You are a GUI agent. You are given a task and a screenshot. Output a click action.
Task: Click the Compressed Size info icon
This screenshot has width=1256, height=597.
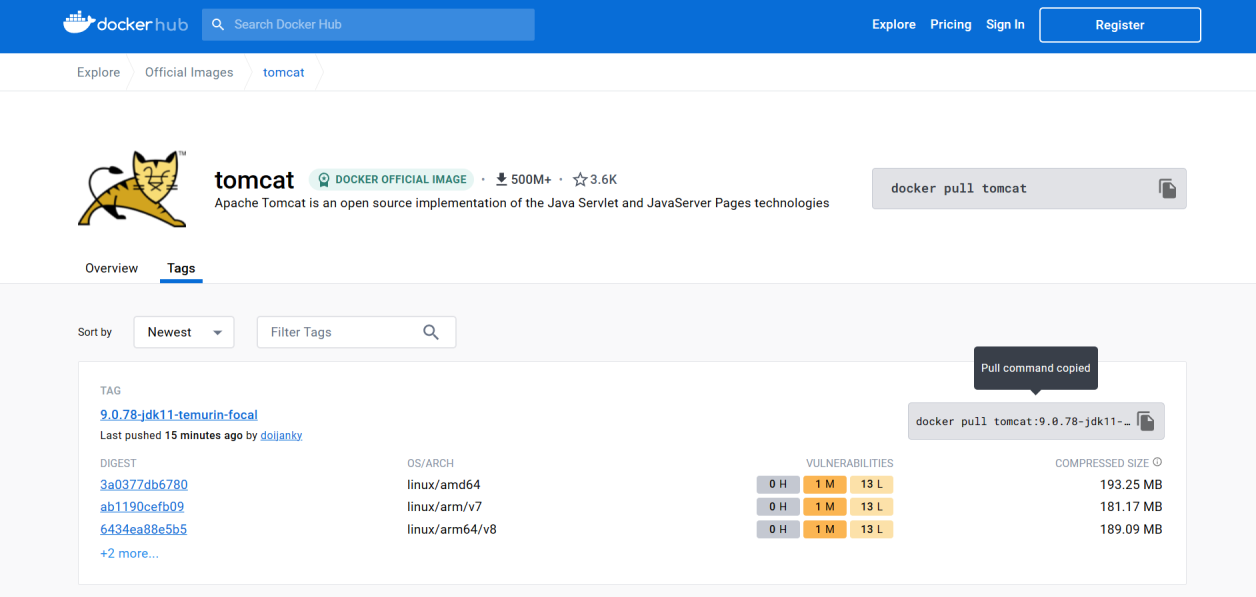point(1157,463)
